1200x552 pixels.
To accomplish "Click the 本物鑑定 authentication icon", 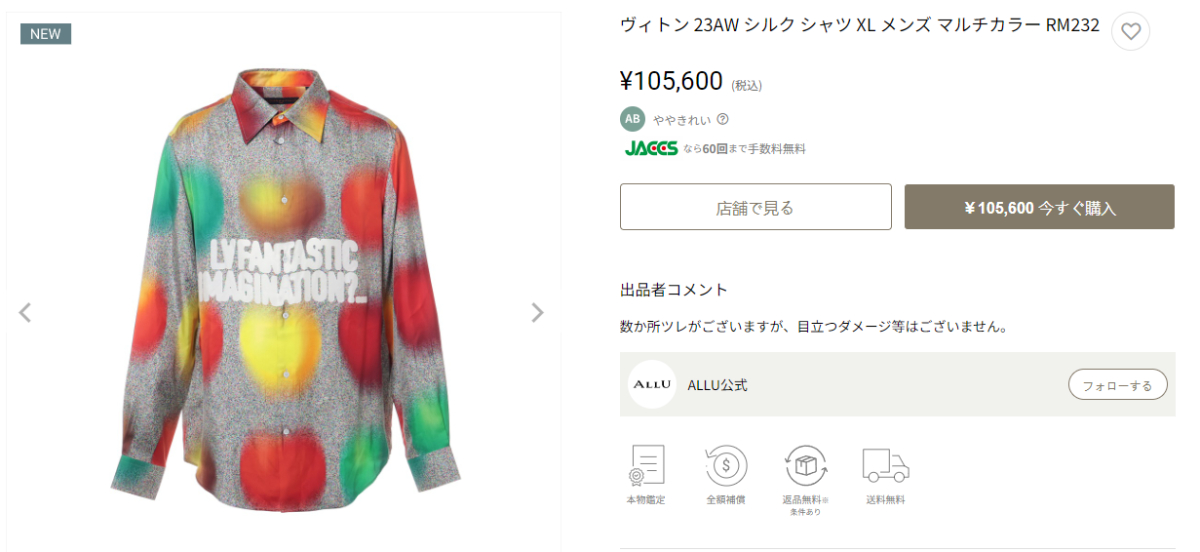I will (x=646, y=466).
